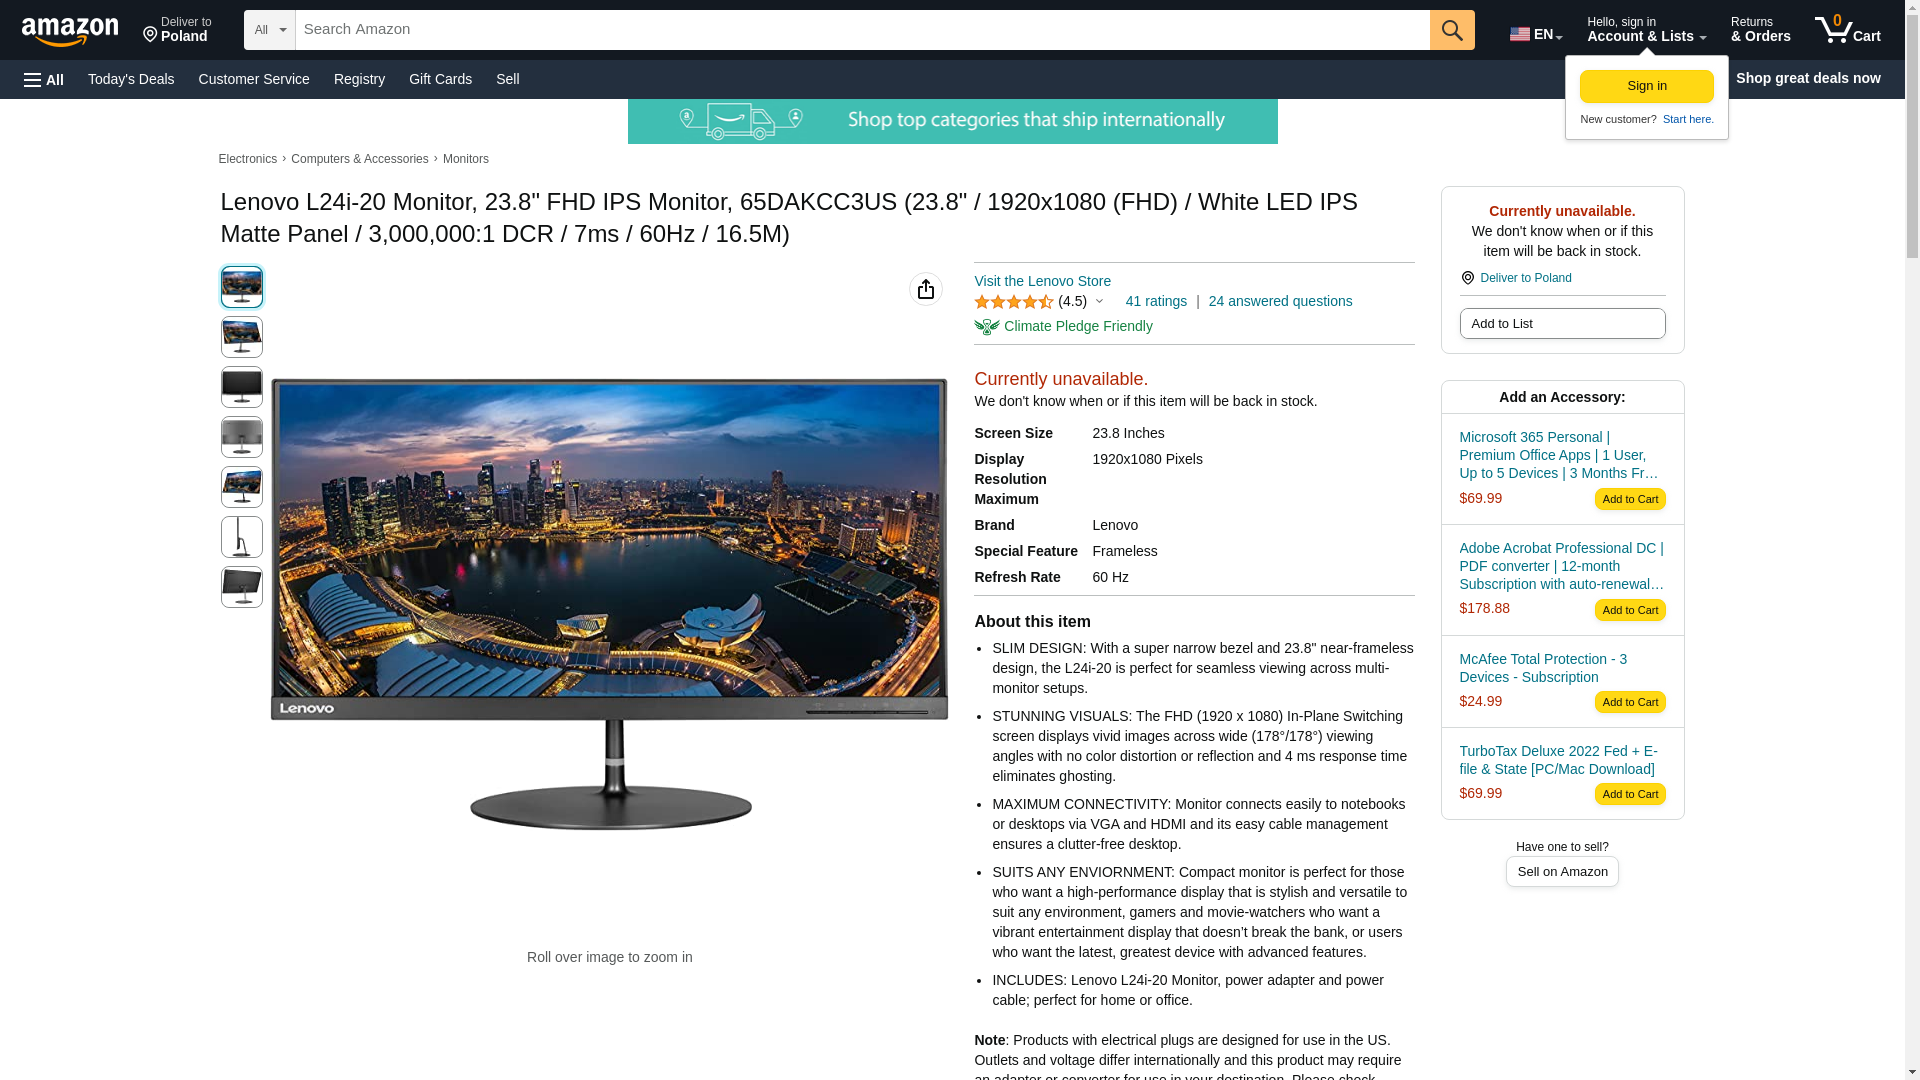Click the Climate Pledge Friendly badge

(1063, 326)
